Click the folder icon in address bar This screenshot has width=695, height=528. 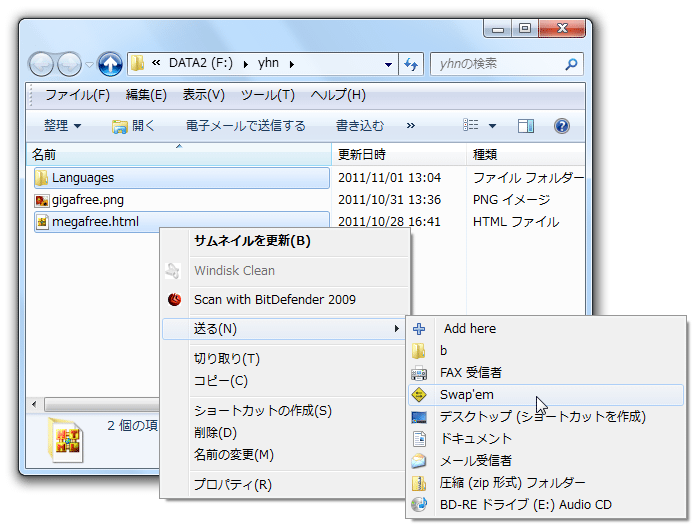coord(137,63)
